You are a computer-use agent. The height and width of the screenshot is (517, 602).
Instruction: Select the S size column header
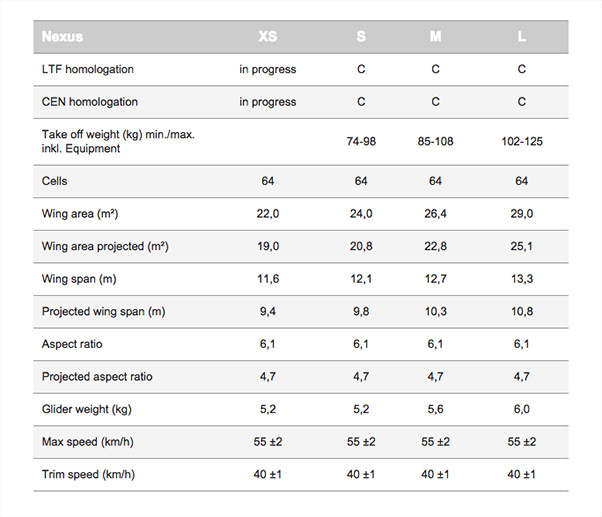click(x=361, y=36)
